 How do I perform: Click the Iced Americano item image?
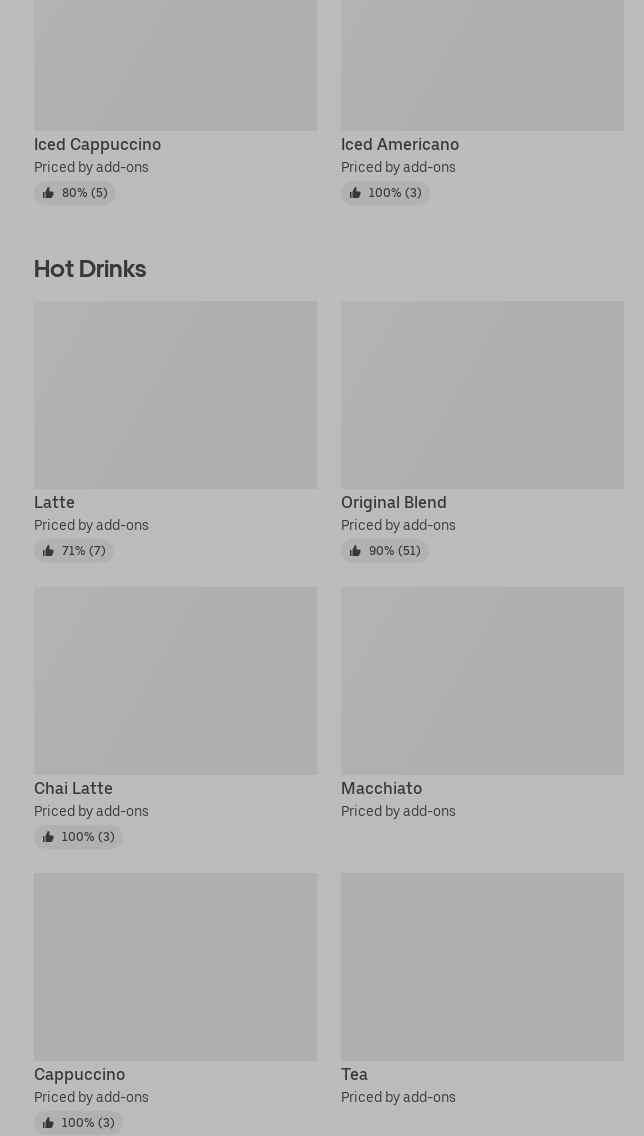tap(482, 65)
